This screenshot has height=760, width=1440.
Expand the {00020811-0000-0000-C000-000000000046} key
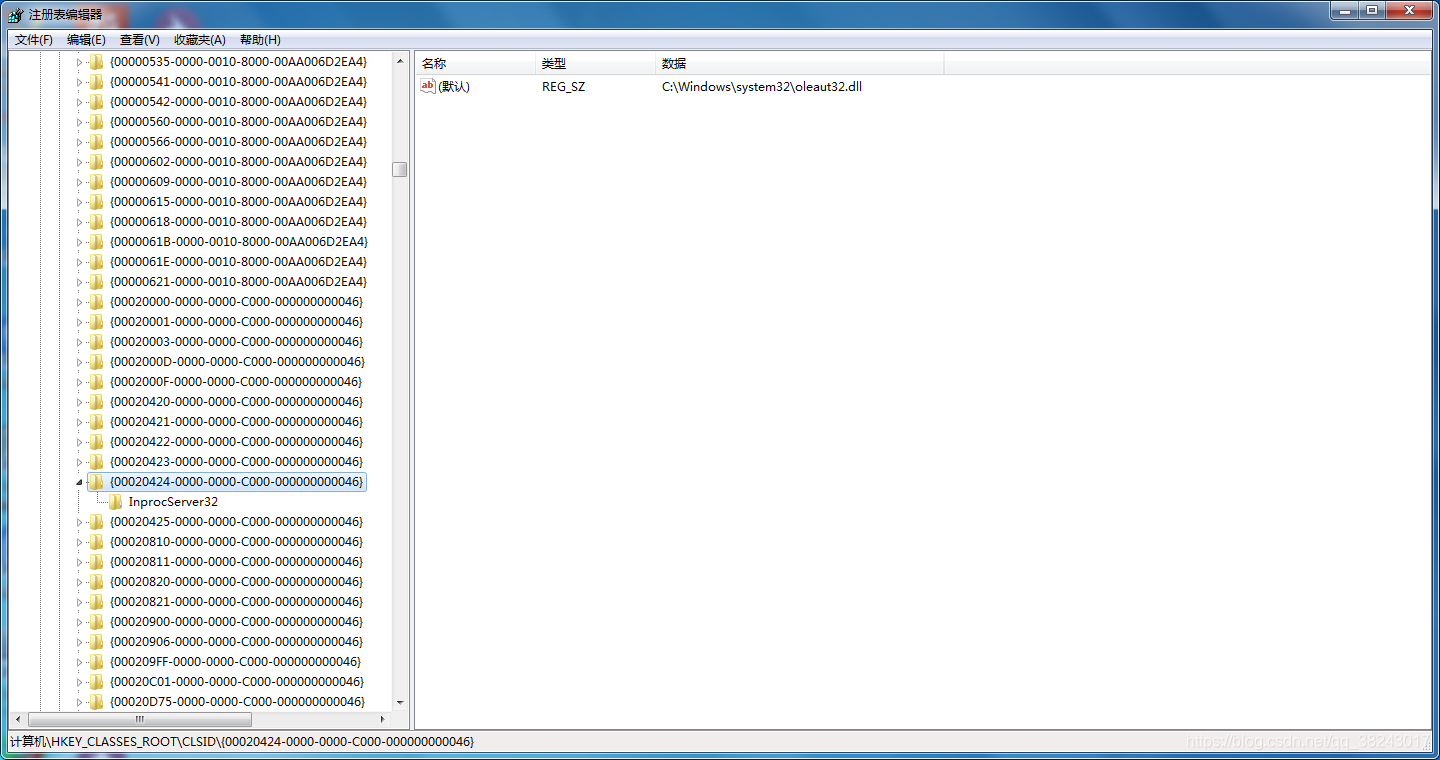tap(80, 562)
